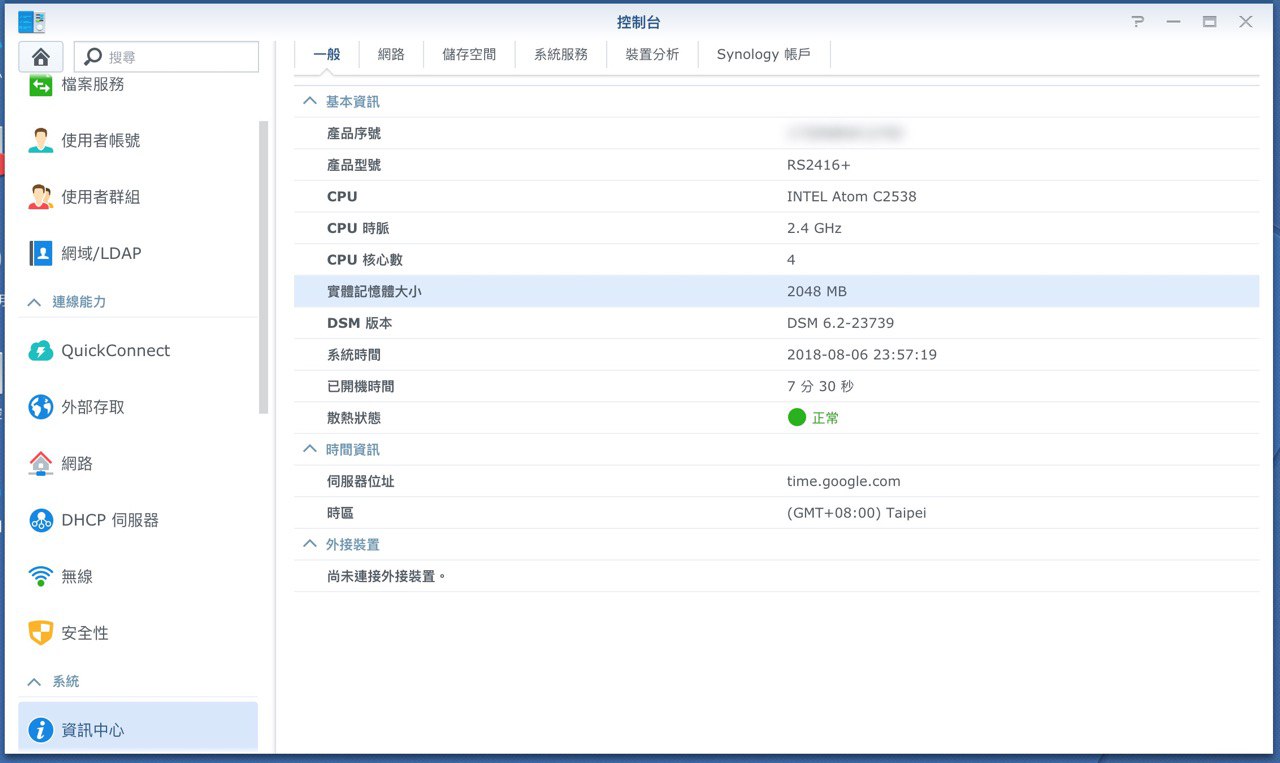Collapse the 連線能力 sidebar group
This screenshot has height=763, width=1280.
click(35, 302)
